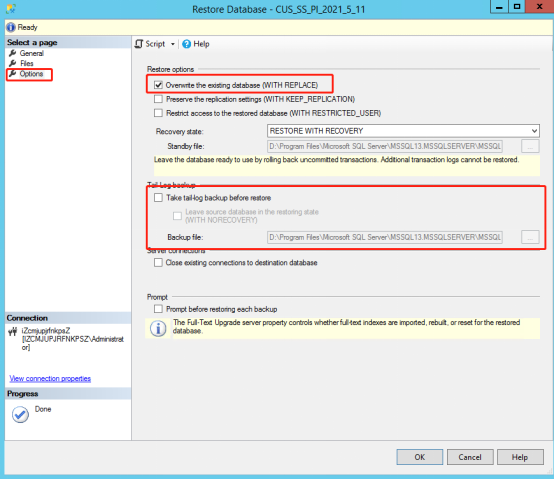Click the server connection icon
This screenshot has width=554, height=480.
pyautogui.click(x=13, y=331)
